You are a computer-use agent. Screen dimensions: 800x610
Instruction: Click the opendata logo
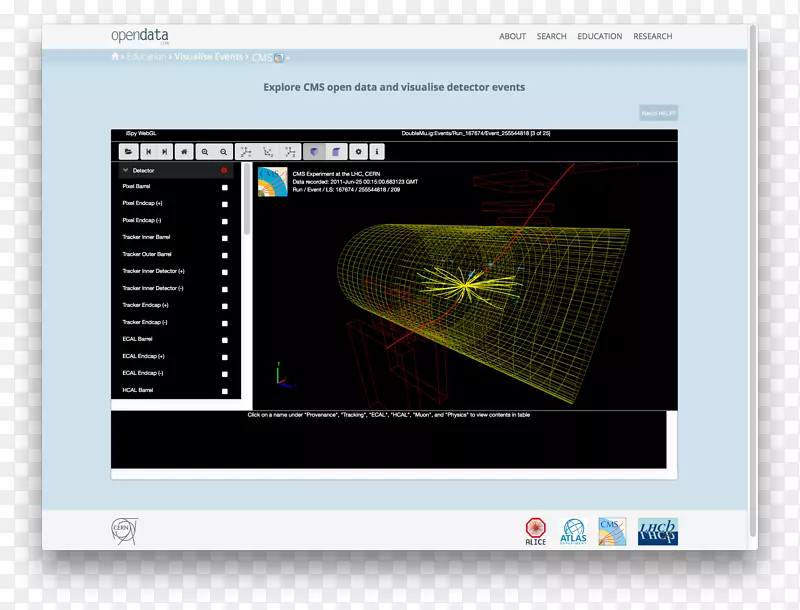pos(140,36)
